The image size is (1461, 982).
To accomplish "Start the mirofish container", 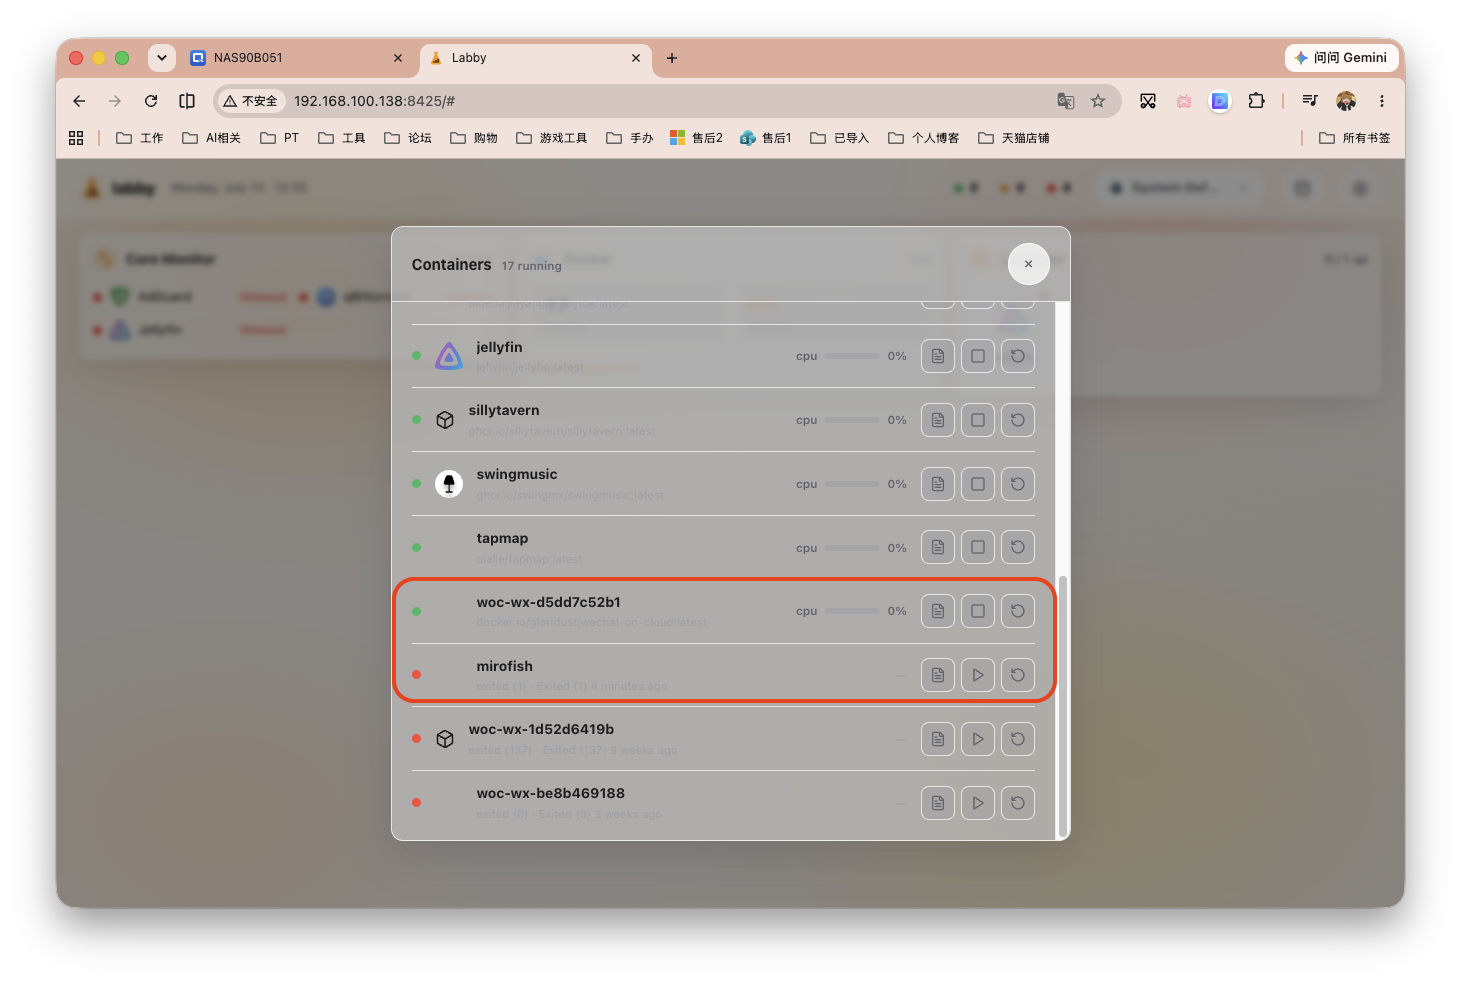I will [x=977, y=675].
